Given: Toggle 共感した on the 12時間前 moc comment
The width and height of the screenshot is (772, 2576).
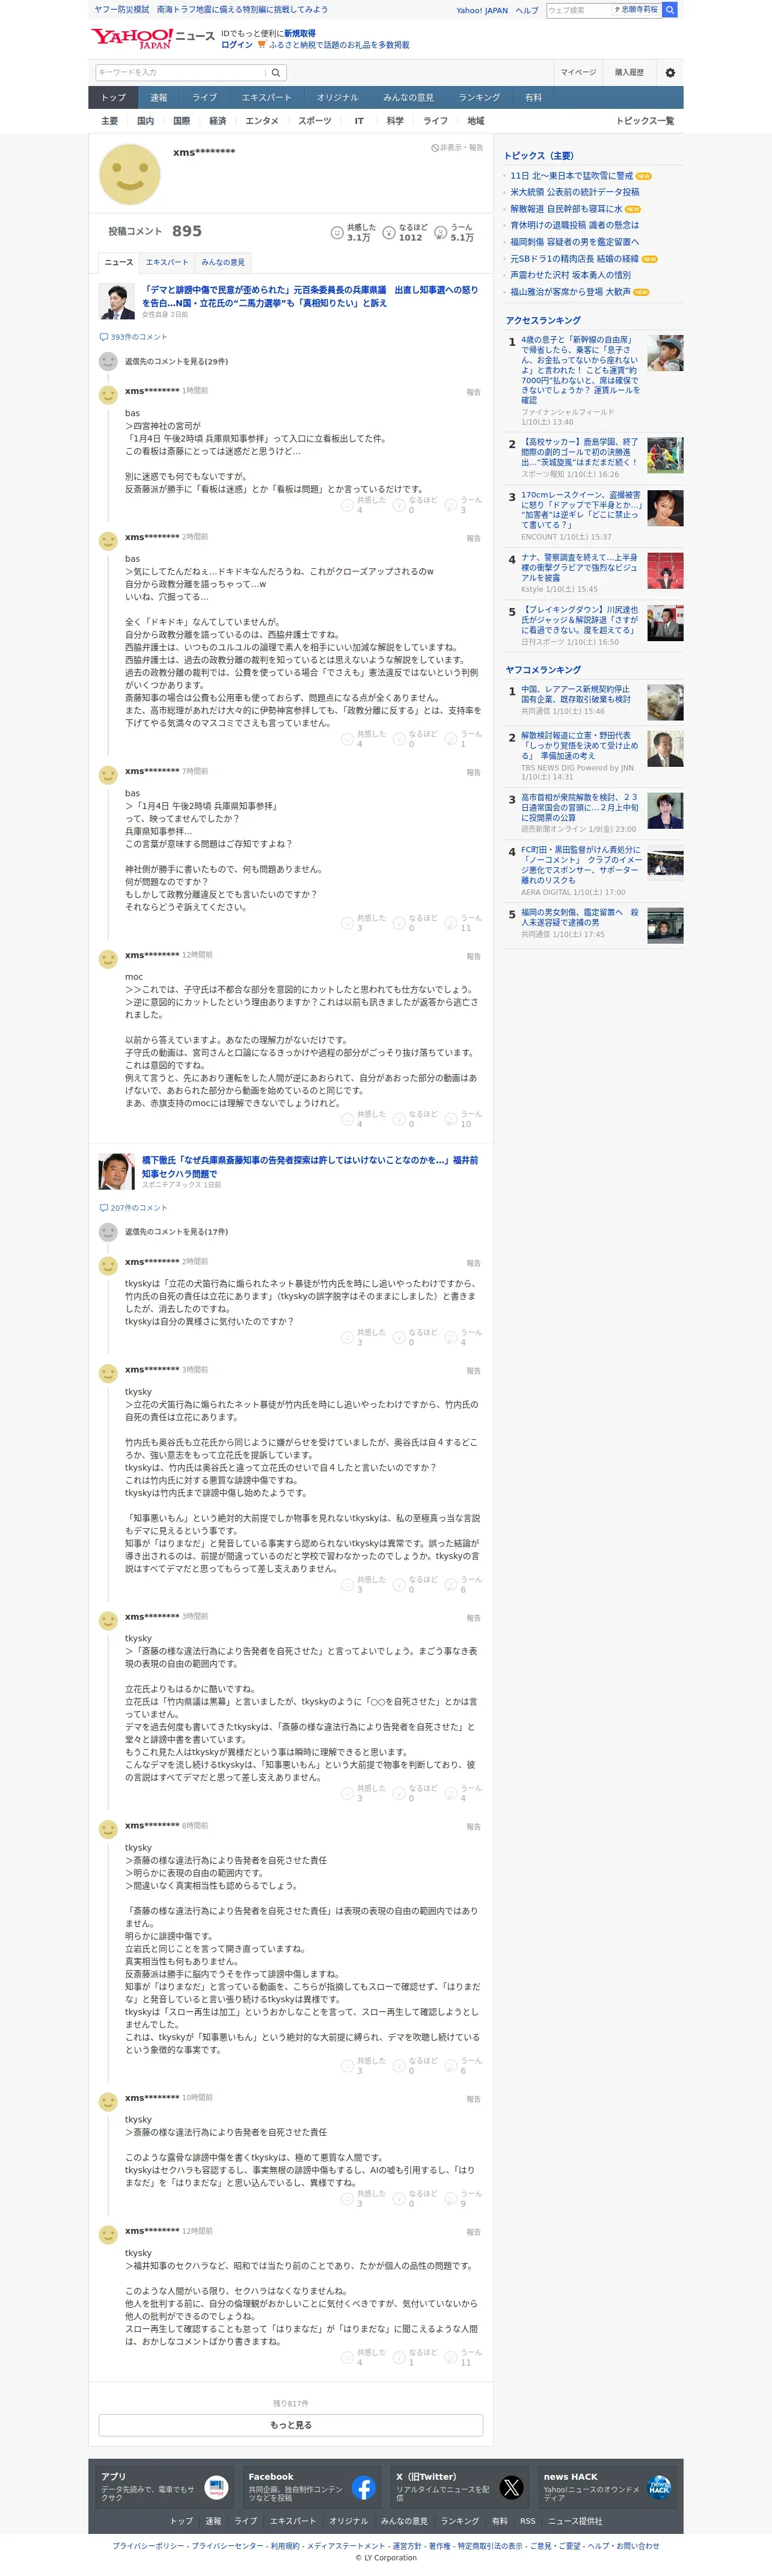Looking at the screenshot, I should pyautogui.click(x=363, y=1119).
